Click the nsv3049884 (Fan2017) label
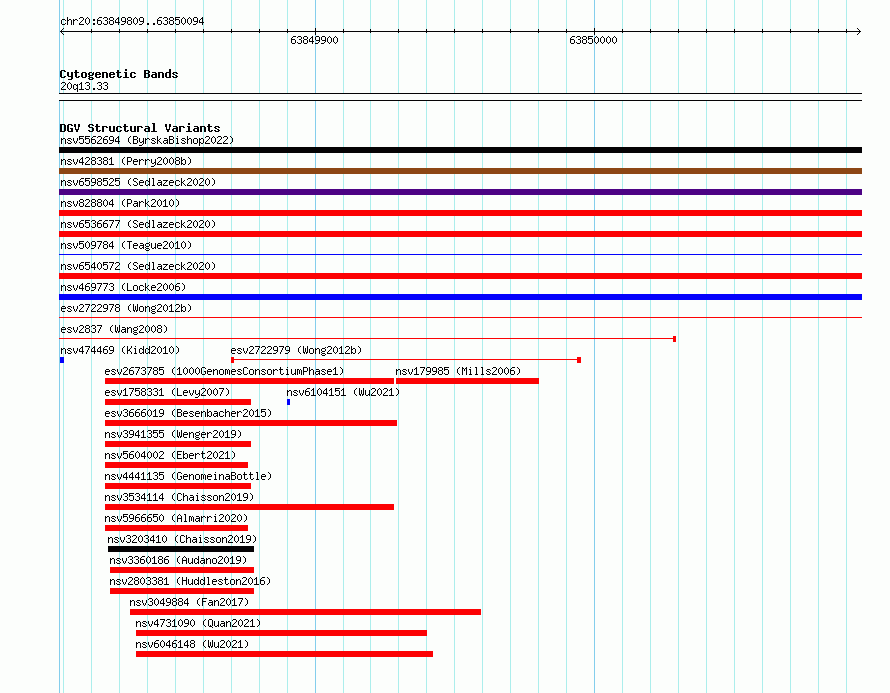 pyautogui.click(x=189, y=602)
